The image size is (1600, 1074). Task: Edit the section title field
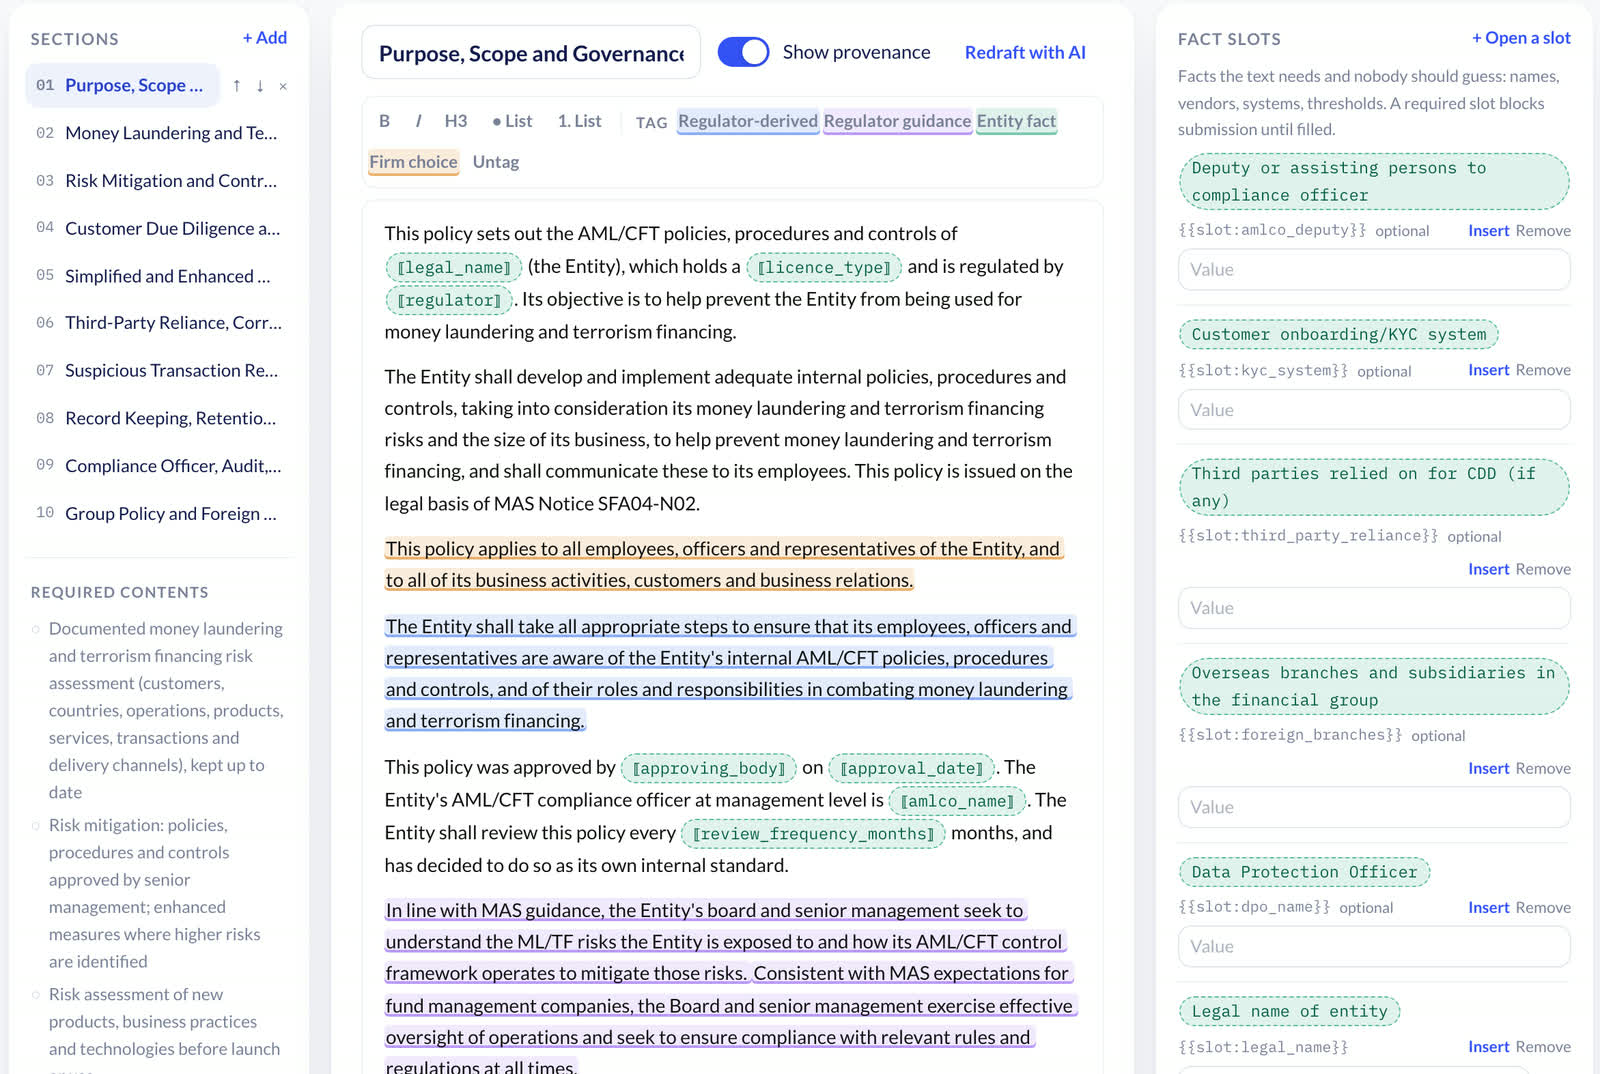point(531,53)
